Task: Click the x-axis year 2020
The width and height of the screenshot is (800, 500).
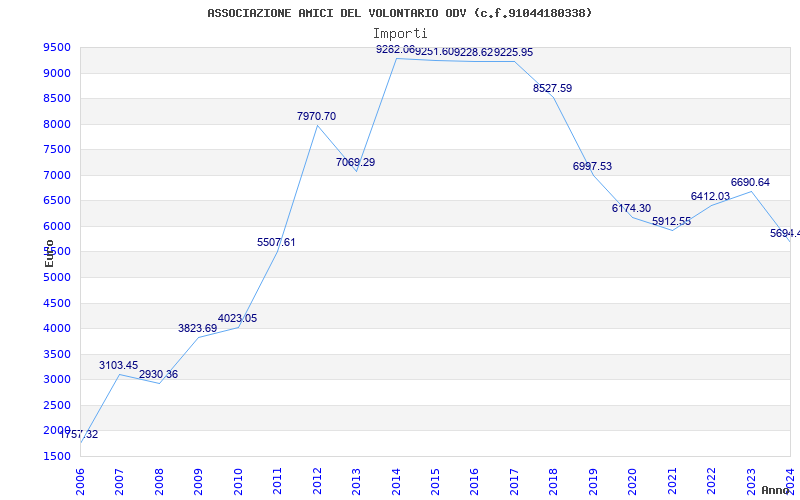Action: coord(632,482)
